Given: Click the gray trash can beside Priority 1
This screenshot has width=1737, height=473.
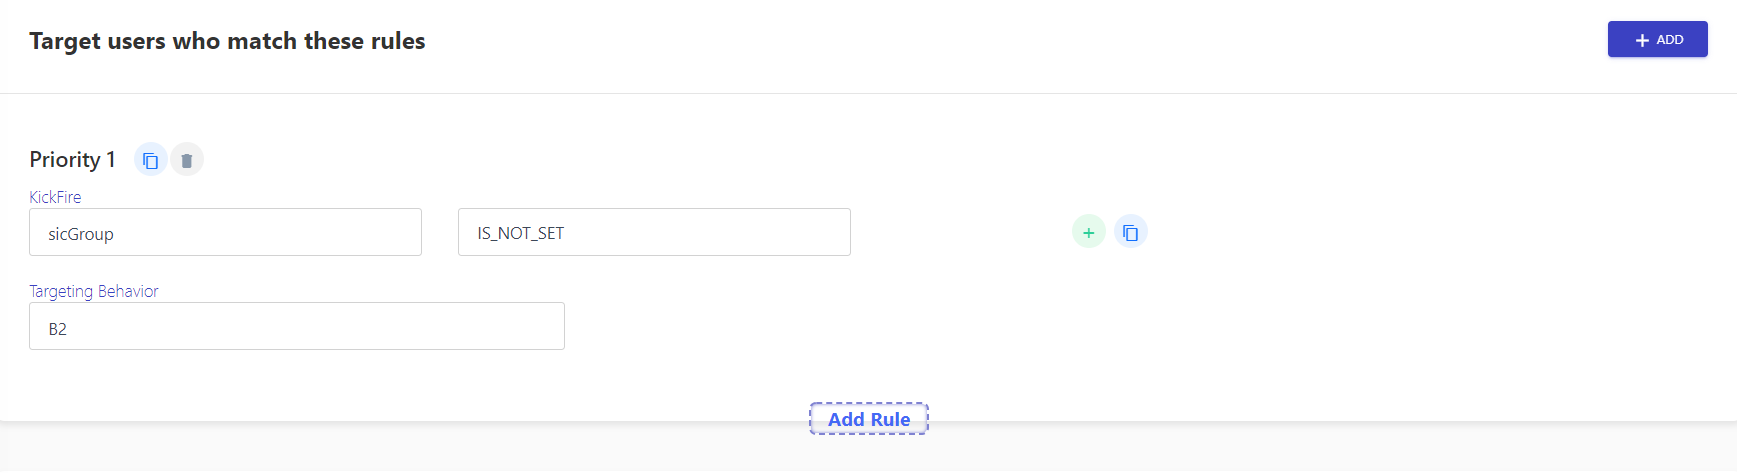Looking at the screenshot, I should [x=187, y=160].
